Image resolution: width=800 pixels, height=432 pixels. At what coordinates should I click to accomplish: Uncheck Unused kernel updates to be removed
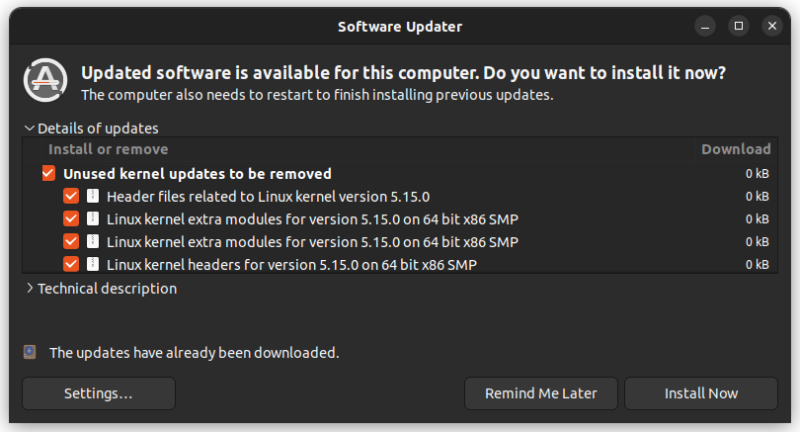[48, 173]
